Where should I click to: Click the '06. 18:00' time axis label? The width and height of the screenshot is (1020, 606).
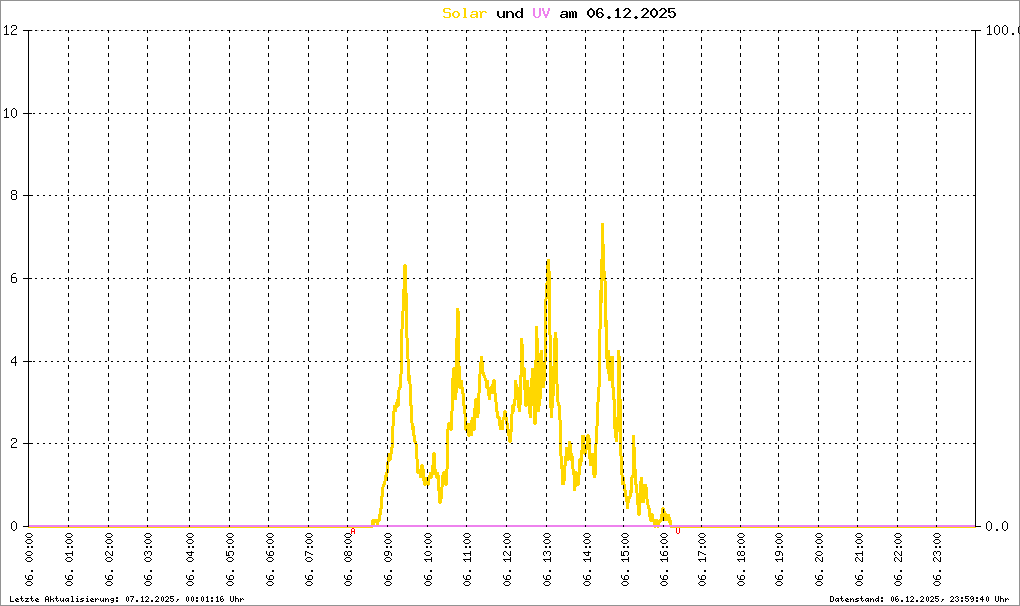coord(741,560)
